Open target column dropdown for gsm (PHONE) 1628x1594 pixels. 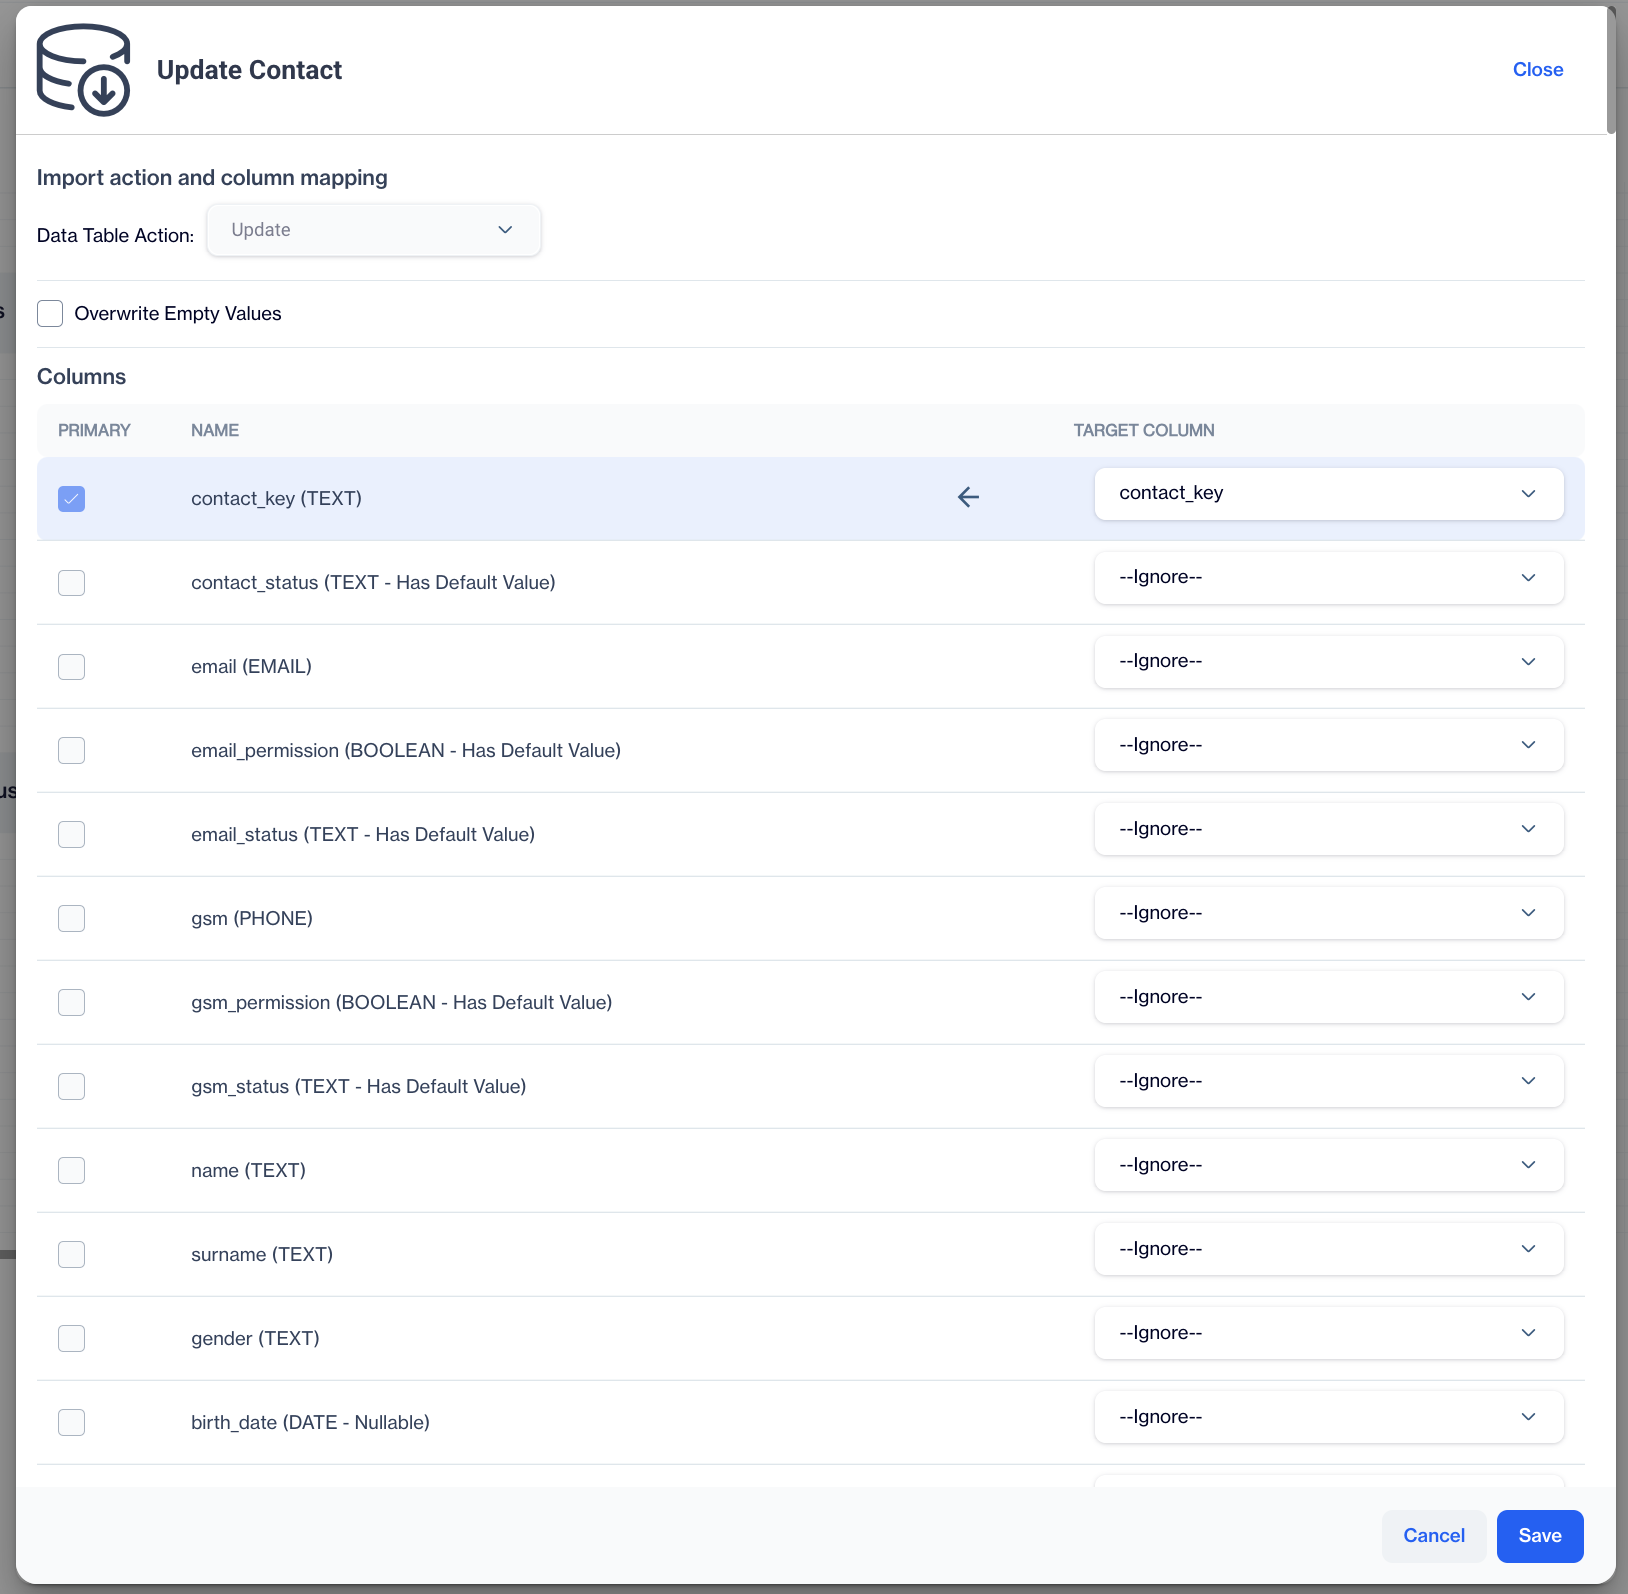pyautogui.click(x=1329, y=913)
